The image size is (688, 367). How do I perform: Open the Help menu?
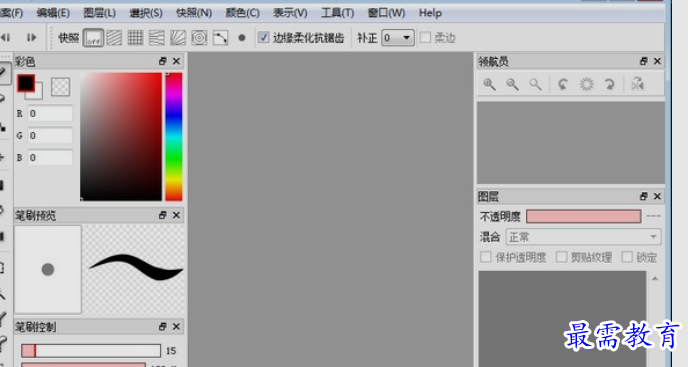[x=430, y=13]
